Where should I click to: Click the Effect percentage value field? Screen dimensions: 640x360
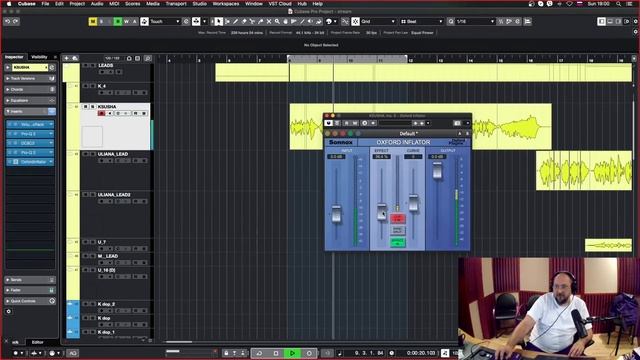point(381,157)
